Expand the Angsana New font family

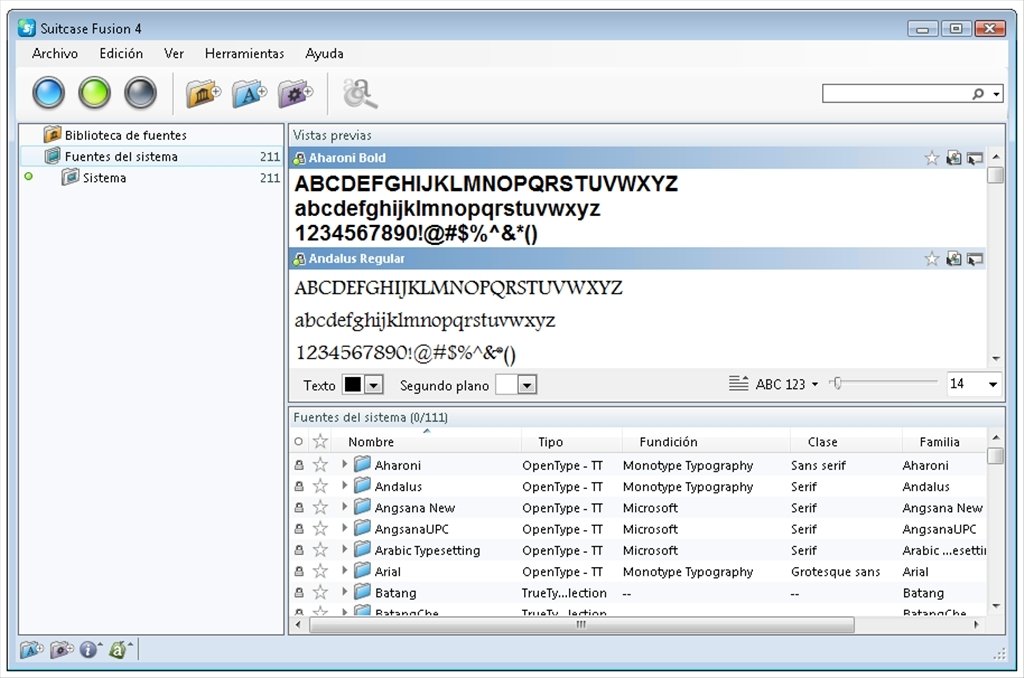point(344,507)
